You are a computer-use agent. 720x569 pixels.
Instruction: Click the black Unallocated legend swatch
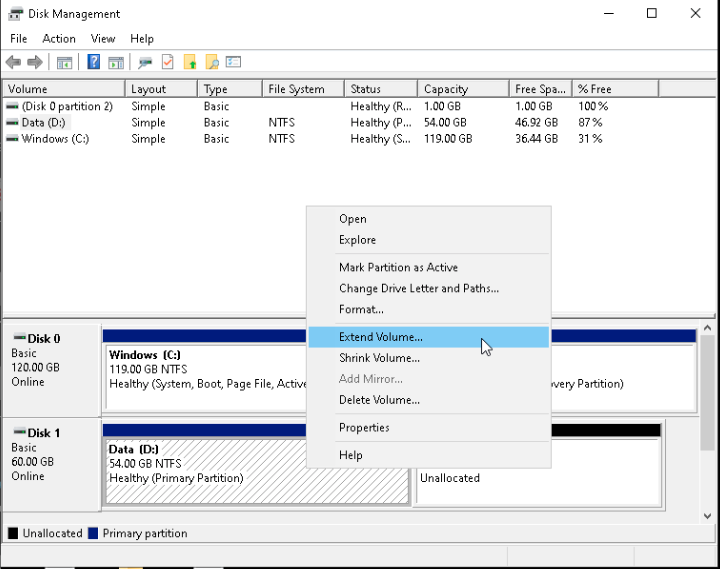(x=13, y=533)
